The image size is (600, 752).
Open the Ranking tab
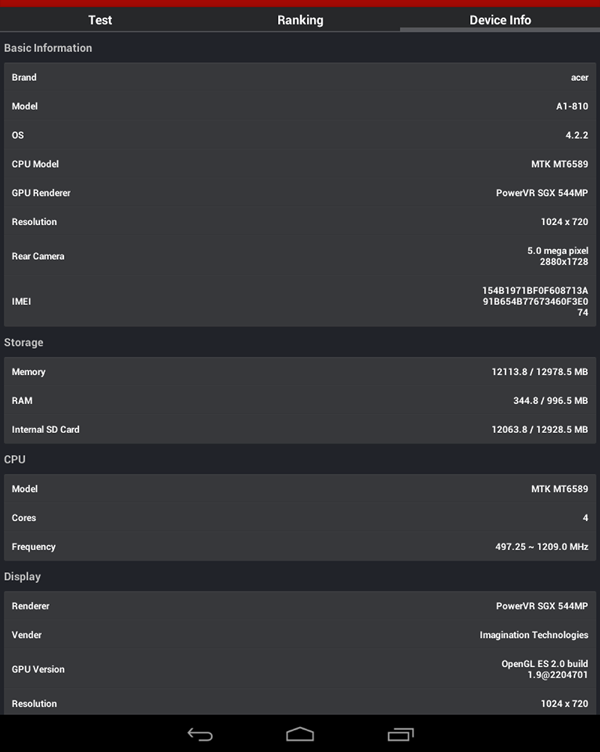pyautogui.click(x=300, y=20)
